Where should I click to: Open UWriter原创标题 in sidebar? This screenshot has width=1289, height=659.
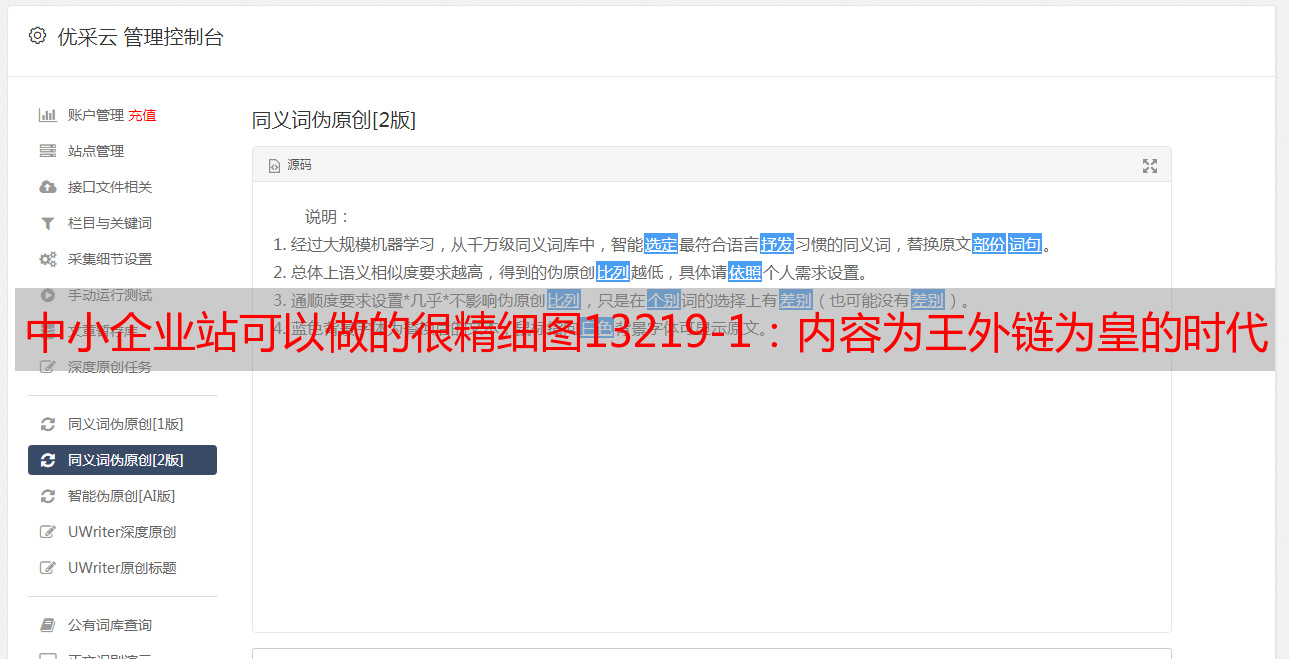[122, 568]
